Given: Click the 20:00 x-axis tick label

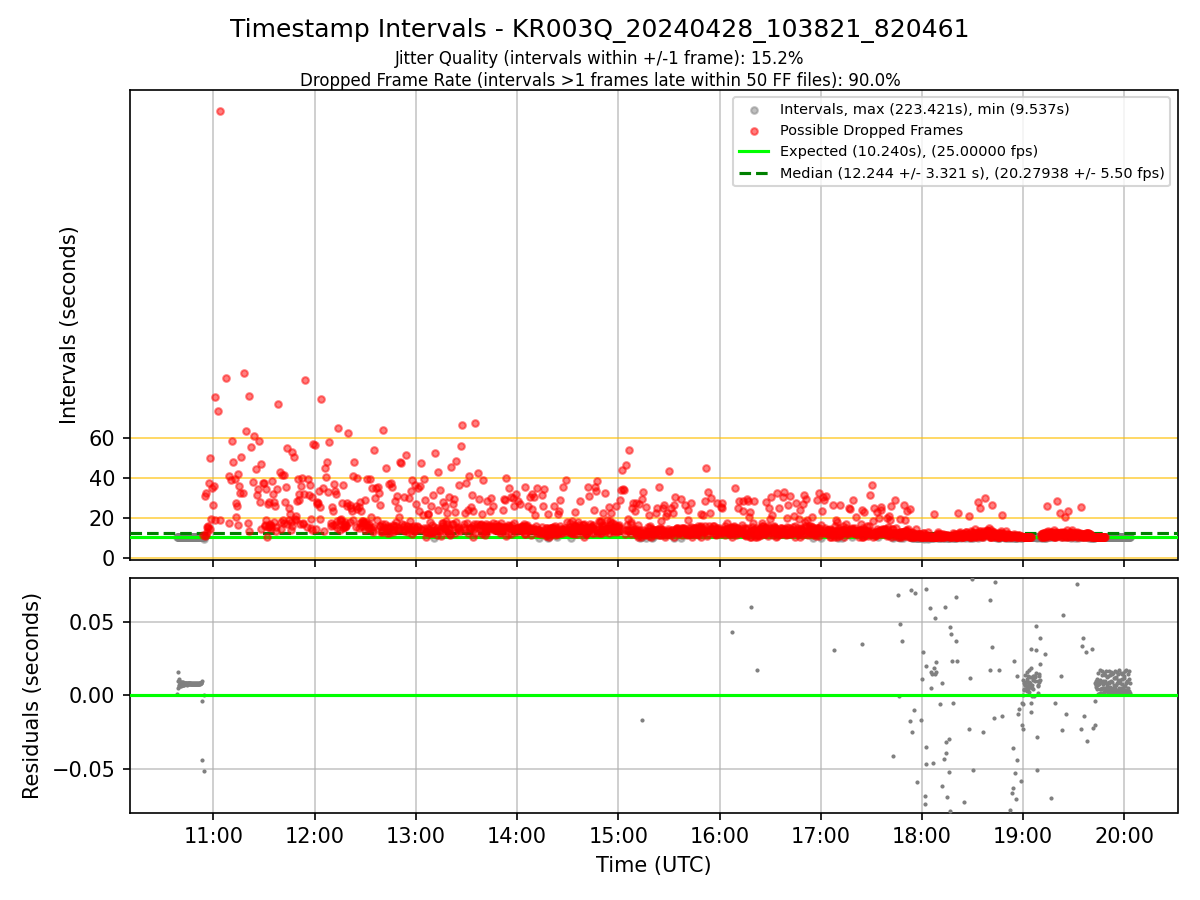Looking at the screenshot, I should pos(1124,834).
